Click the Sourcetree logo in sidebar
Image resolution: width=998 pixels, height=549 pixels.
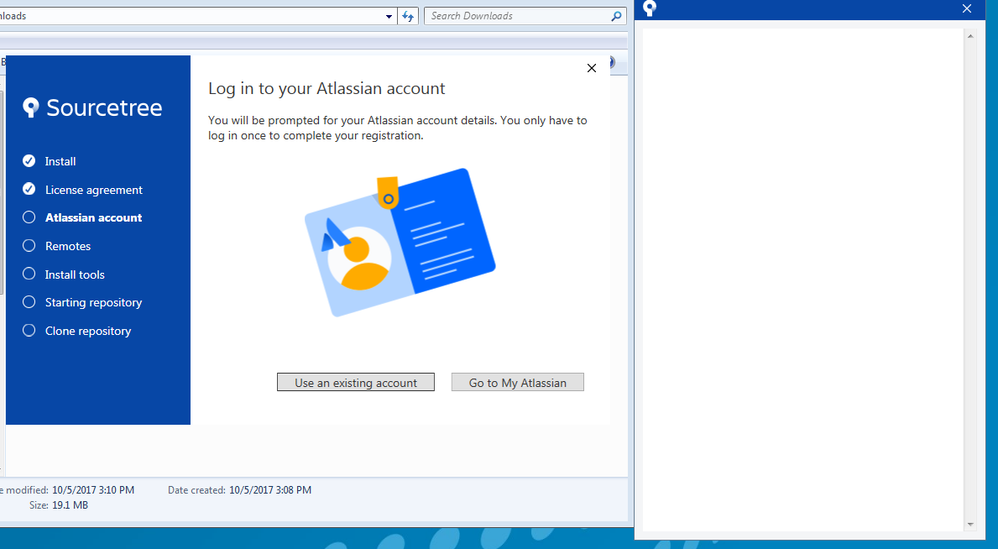pyautogui.click(x=92, y=108)
